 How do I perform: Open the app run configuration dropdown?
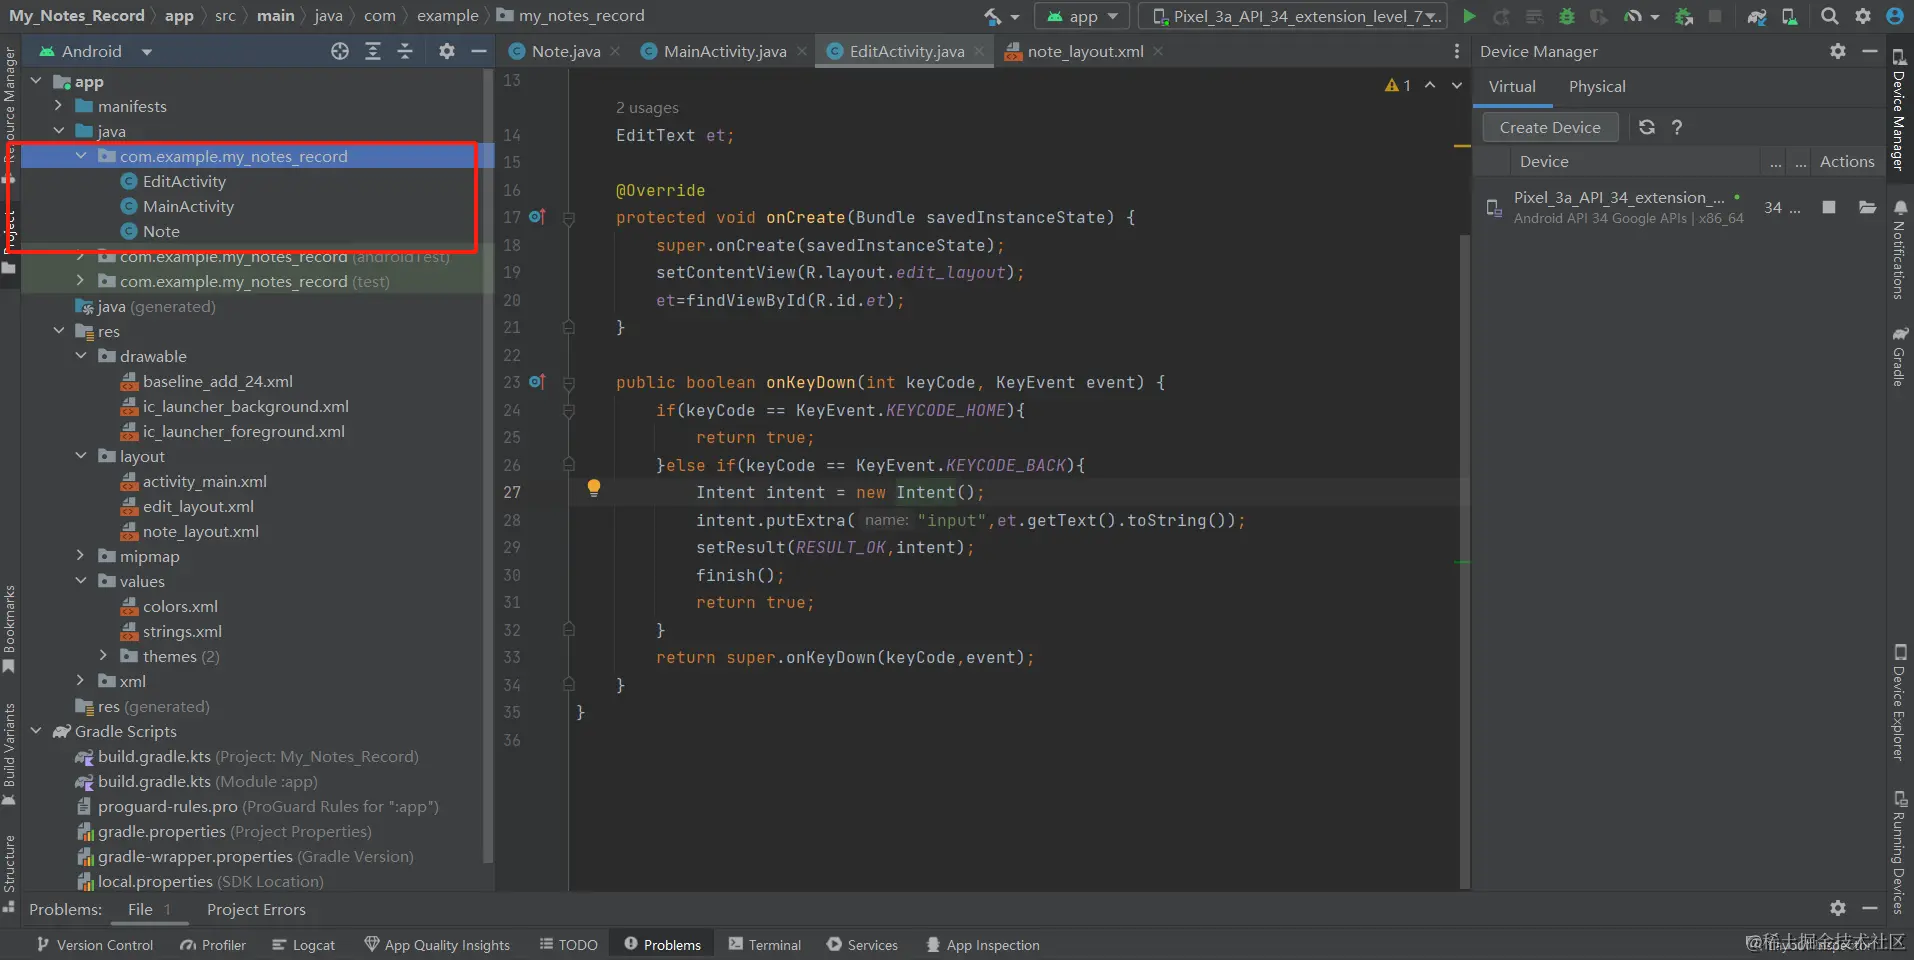click(1083, 16)
